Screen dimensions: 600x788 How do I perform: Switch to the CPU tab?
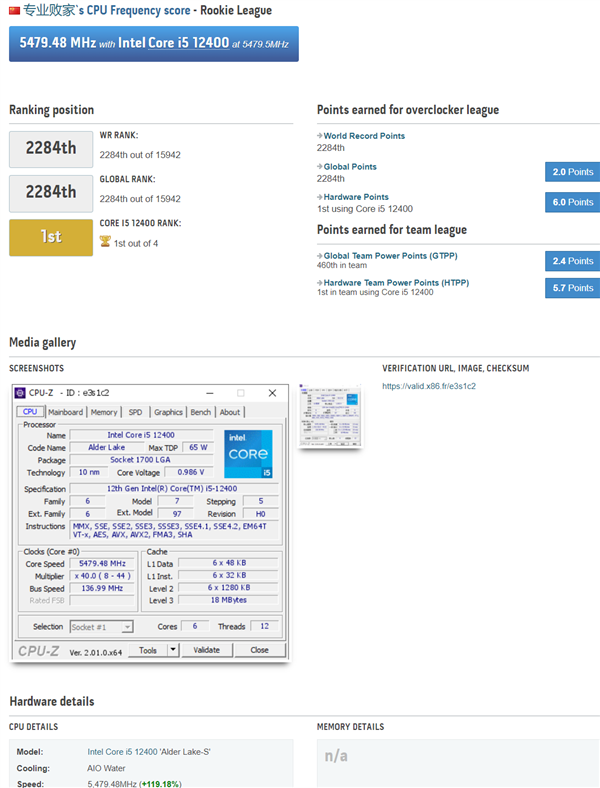pos(30,412)
